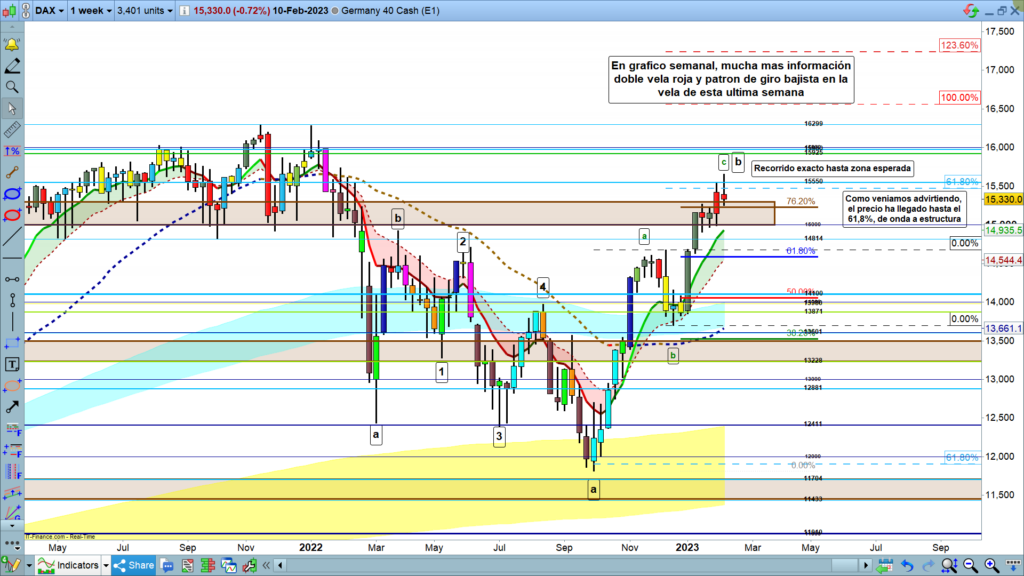Open the DAX instrument dropdown
The image size is (1024, 576).
click(x=50, y=12)
